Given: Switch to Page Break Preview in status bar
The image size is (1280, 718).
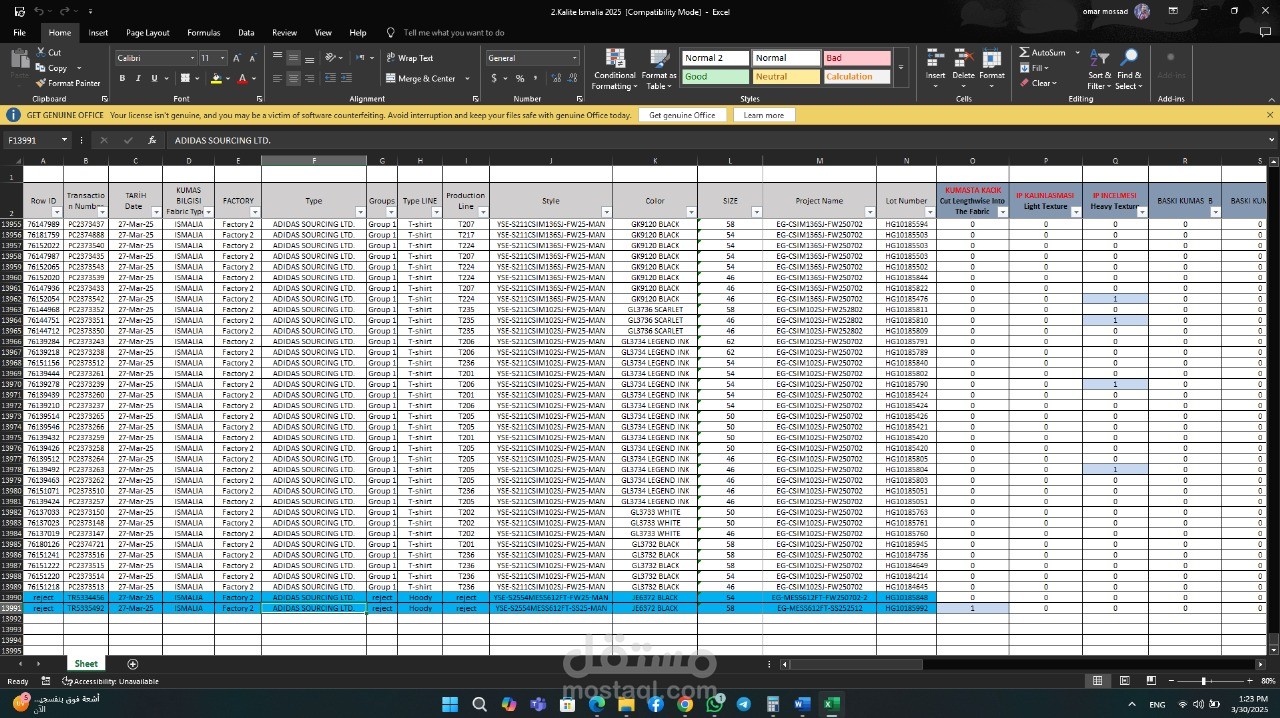Looking at the screenshot, I should coord(1152,681).
